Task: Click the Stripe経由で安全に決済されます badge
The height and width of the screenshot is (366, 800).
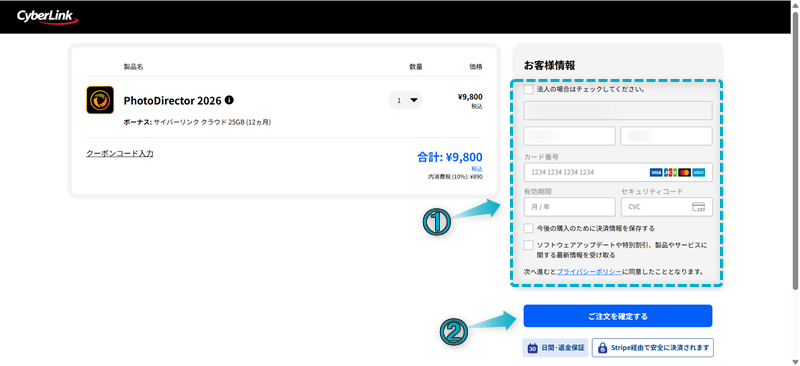Action: click(653, 348)
